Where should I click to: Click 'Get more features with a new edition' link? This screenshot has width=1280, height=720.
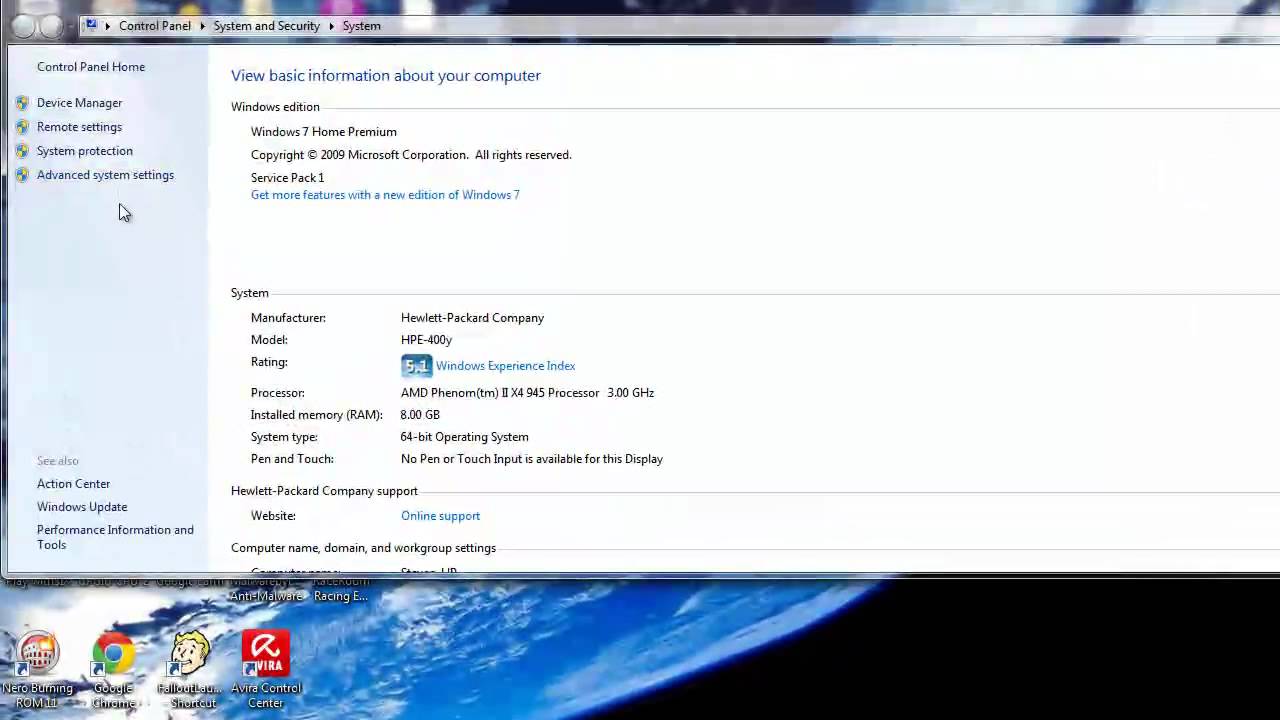point(385,195)
